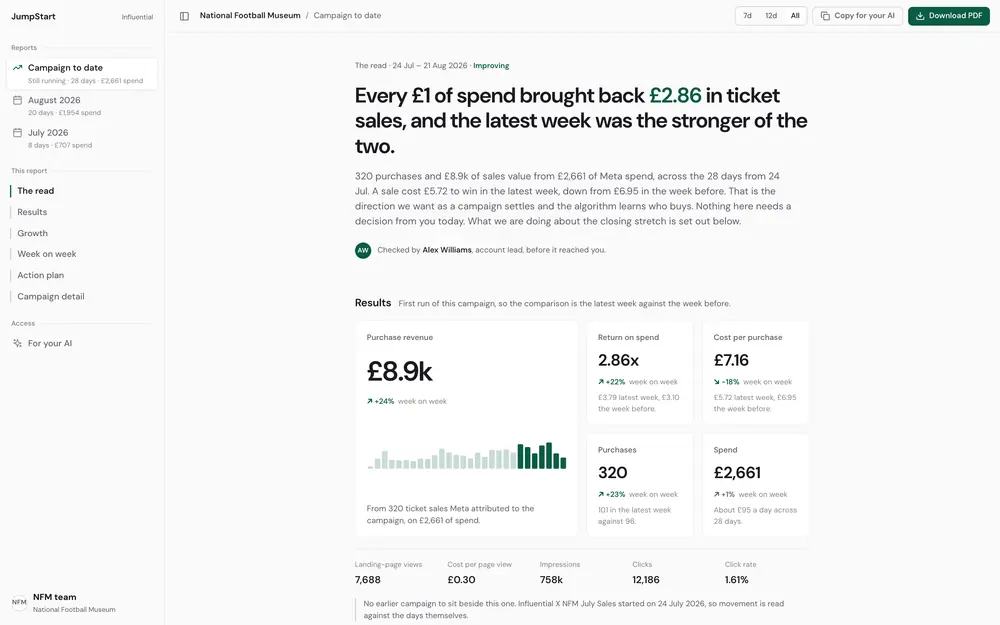
Task: Jump to the Growth section
Action: 33,233
